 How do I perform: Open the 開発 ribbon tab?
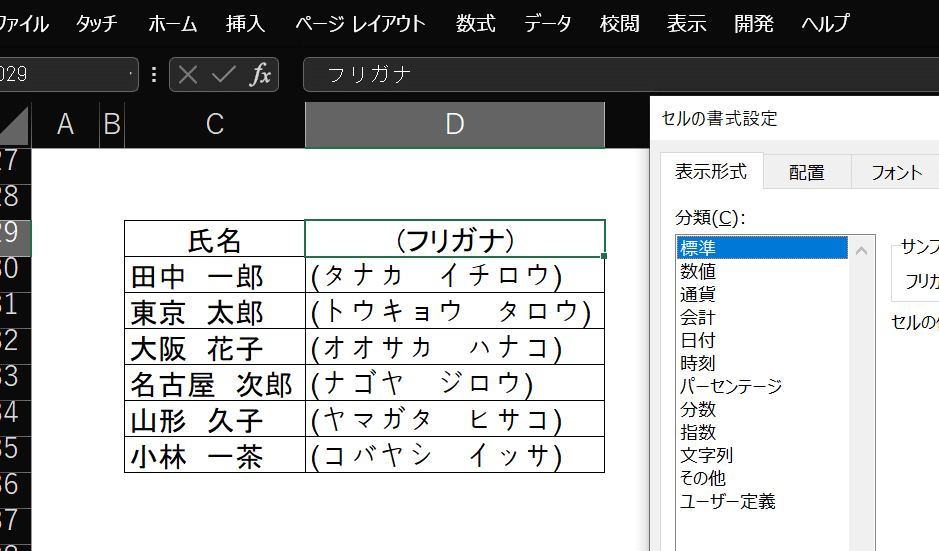tap(754, 24)
